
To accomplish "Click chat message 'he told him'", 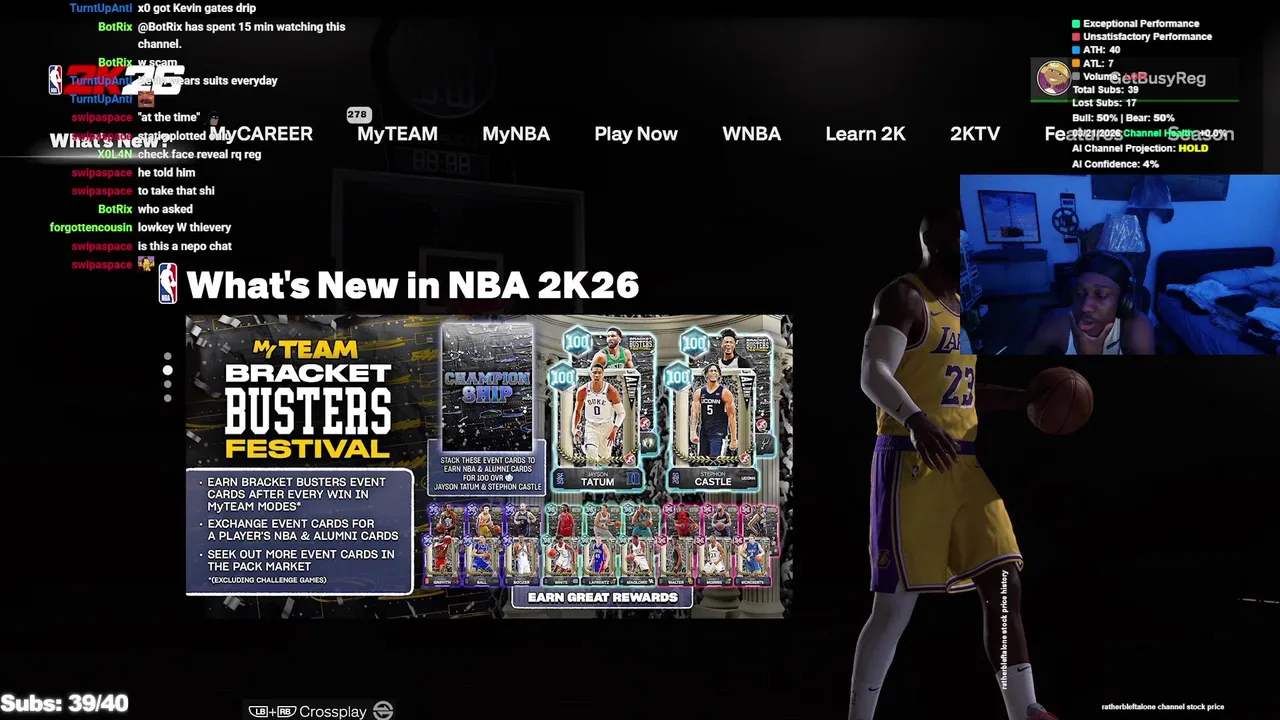I will pos(166,172).
